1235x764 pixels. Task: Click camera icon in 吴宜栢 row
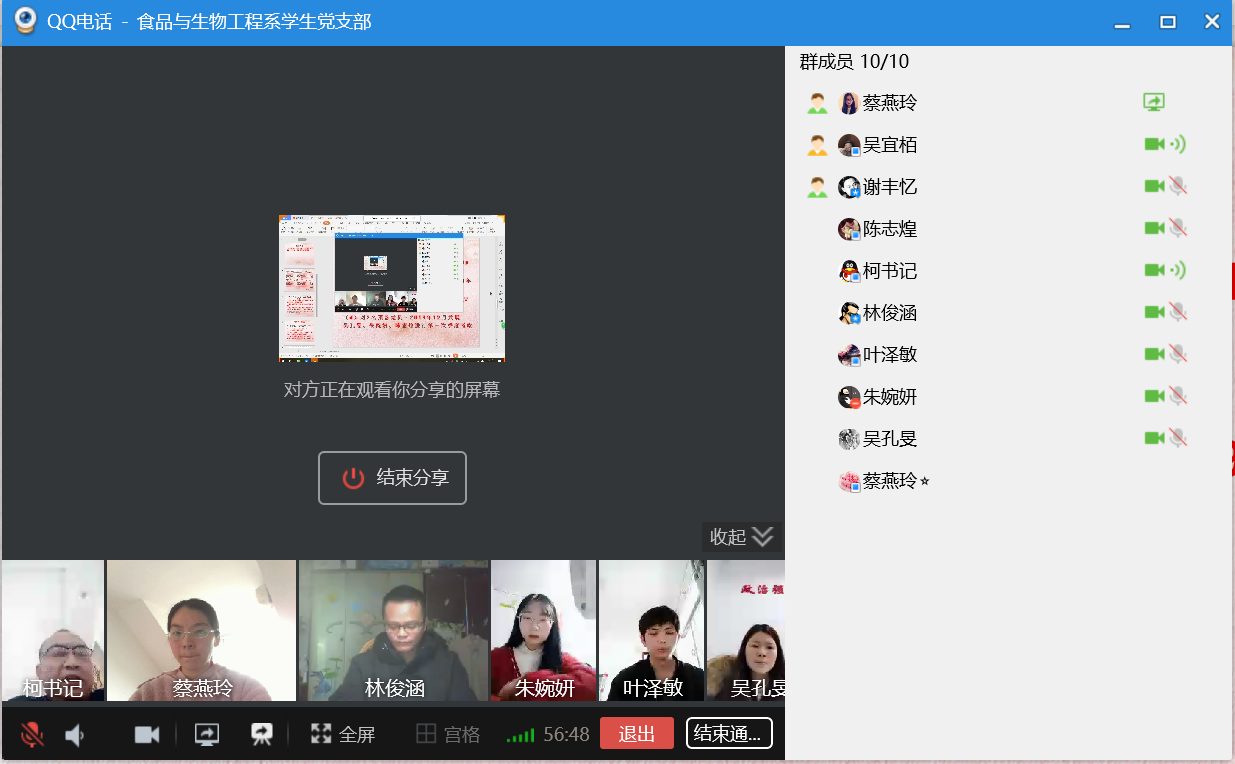coord(1154,144)
